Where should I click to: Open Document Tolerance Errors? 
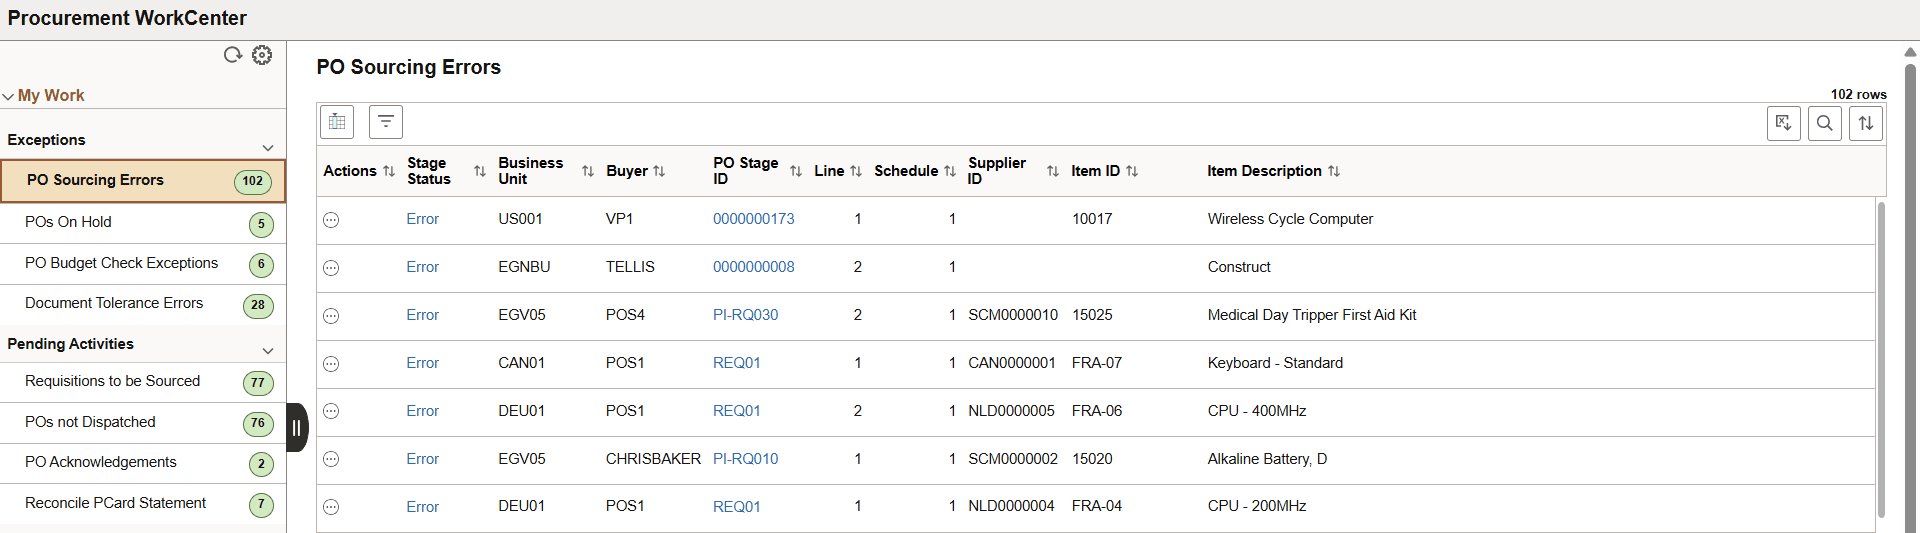pos(143,304)
